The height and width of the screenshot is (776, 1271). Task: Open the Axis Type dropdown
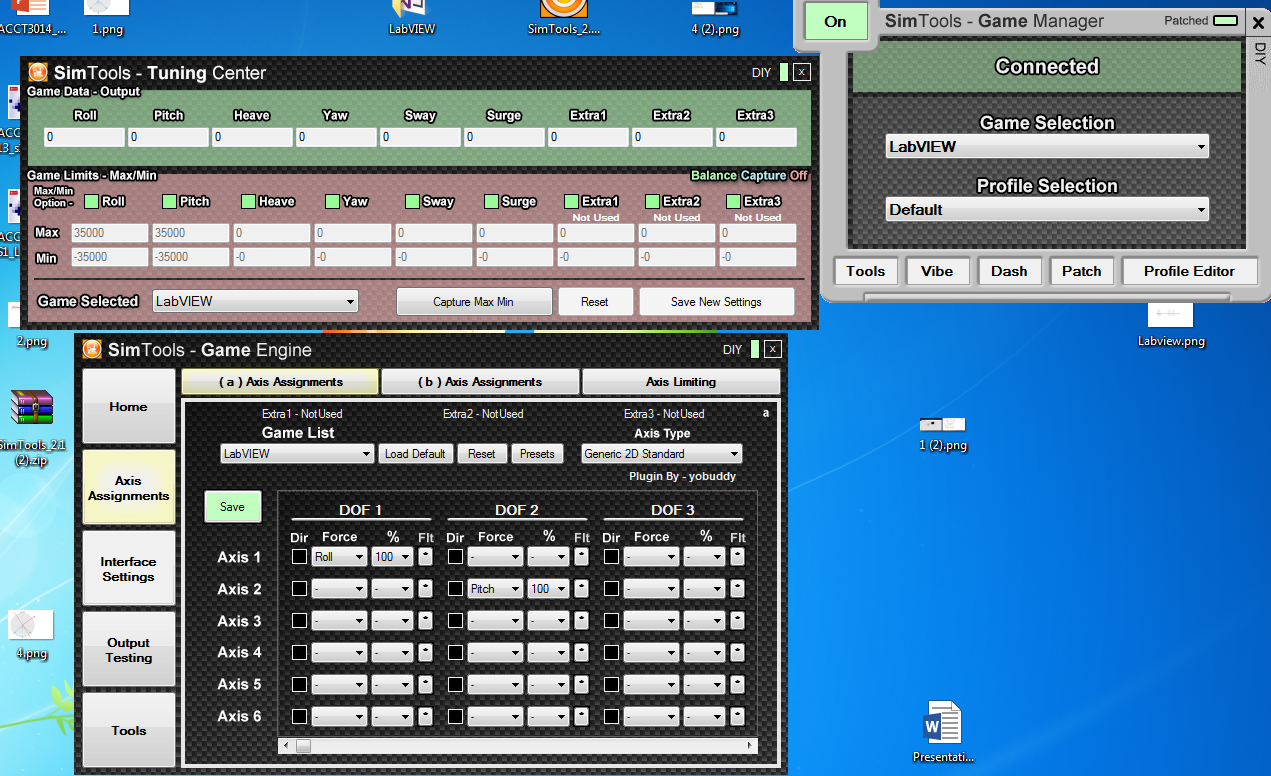tap(662, 454)
